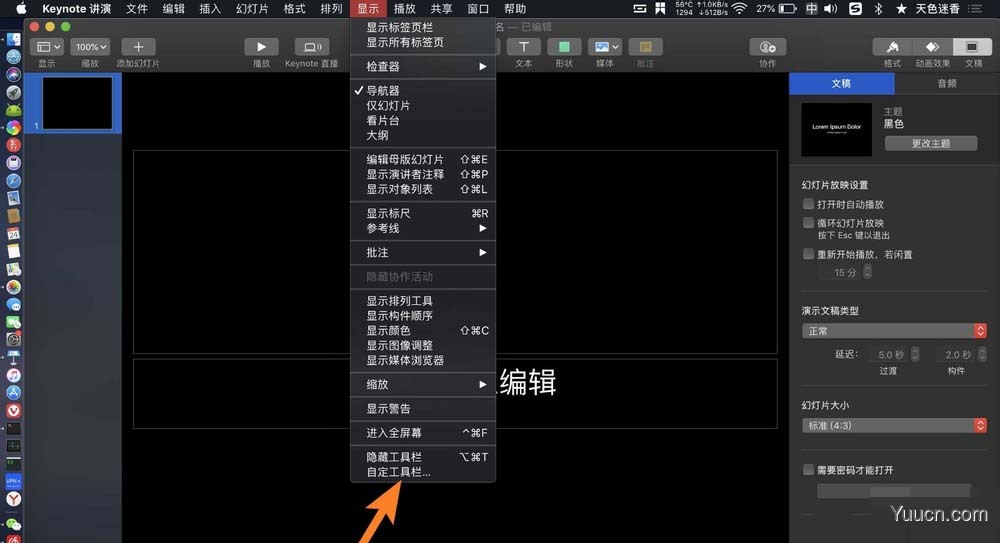
Task: Toggle 循环幻灯片放映 checkbox
Action: point(808,222)
